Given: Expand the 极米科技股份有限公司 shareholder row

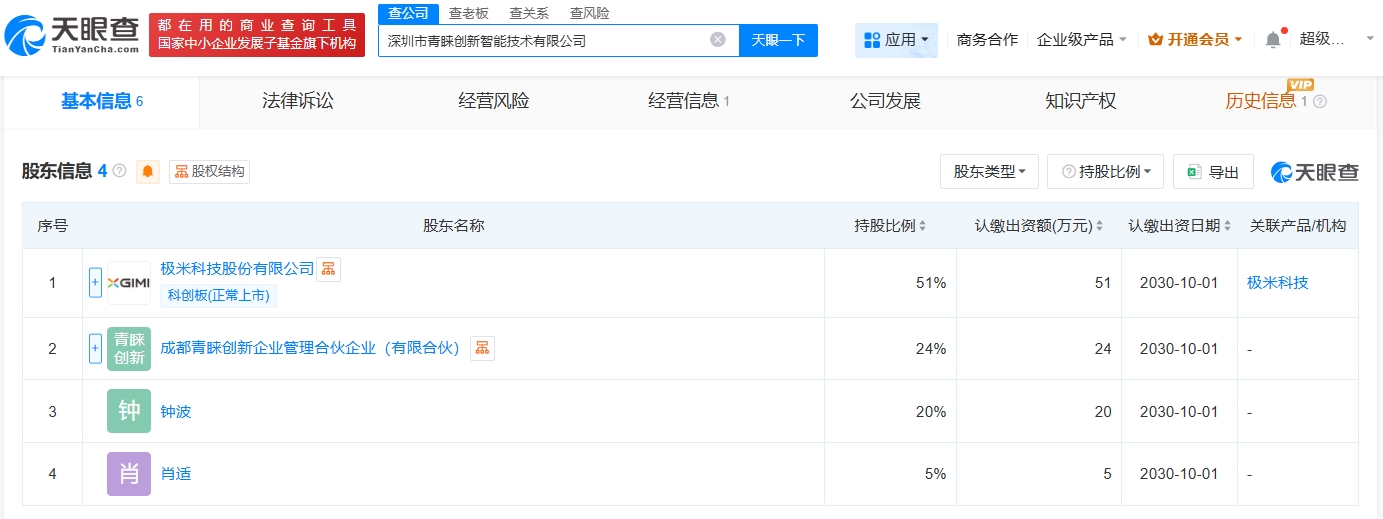Looking at the screenshot, I should click(96, 283).
